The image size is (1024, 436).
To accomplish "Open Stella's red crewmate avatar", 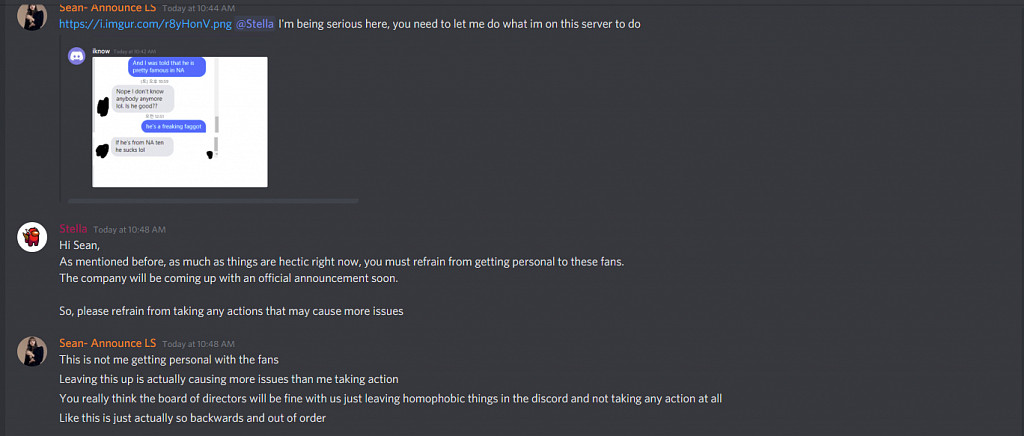I will 34,237.
